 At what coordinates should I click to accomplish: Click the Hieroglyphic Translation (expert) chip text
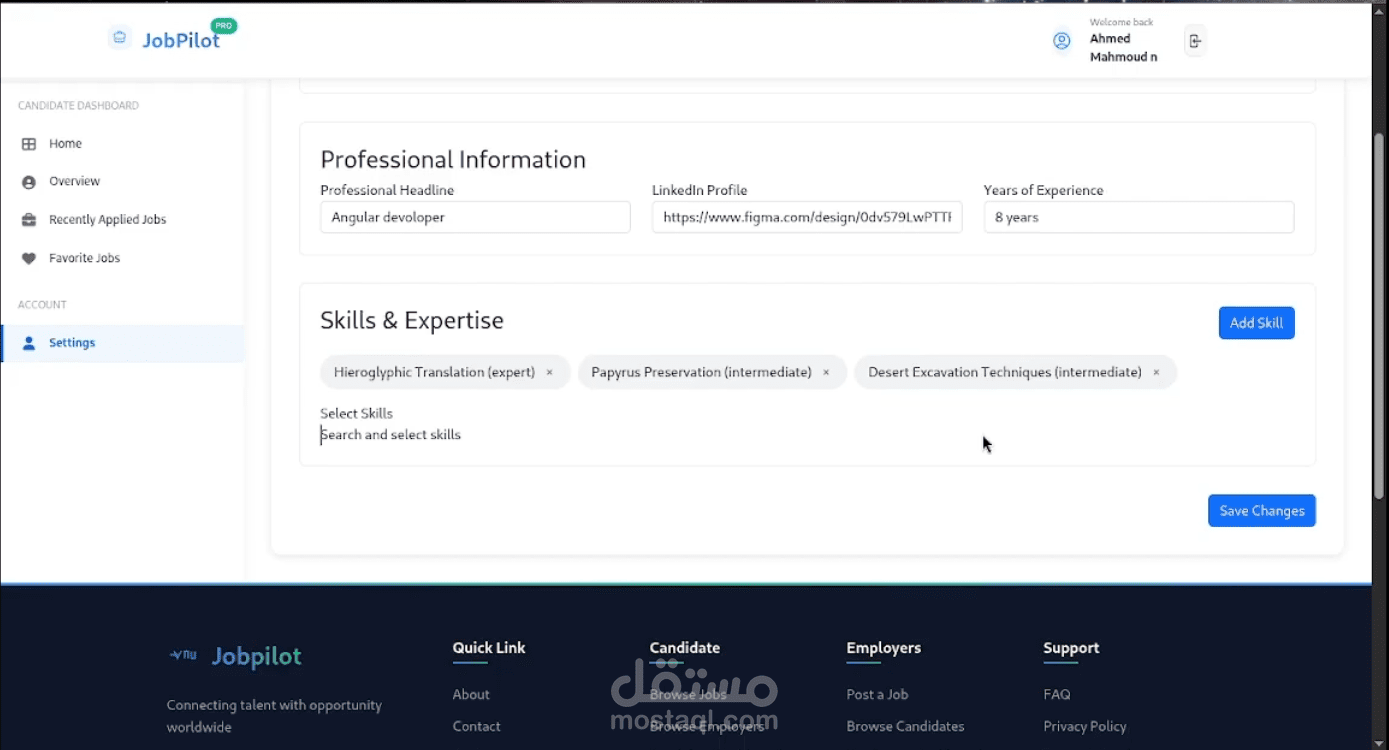(434, 372)
